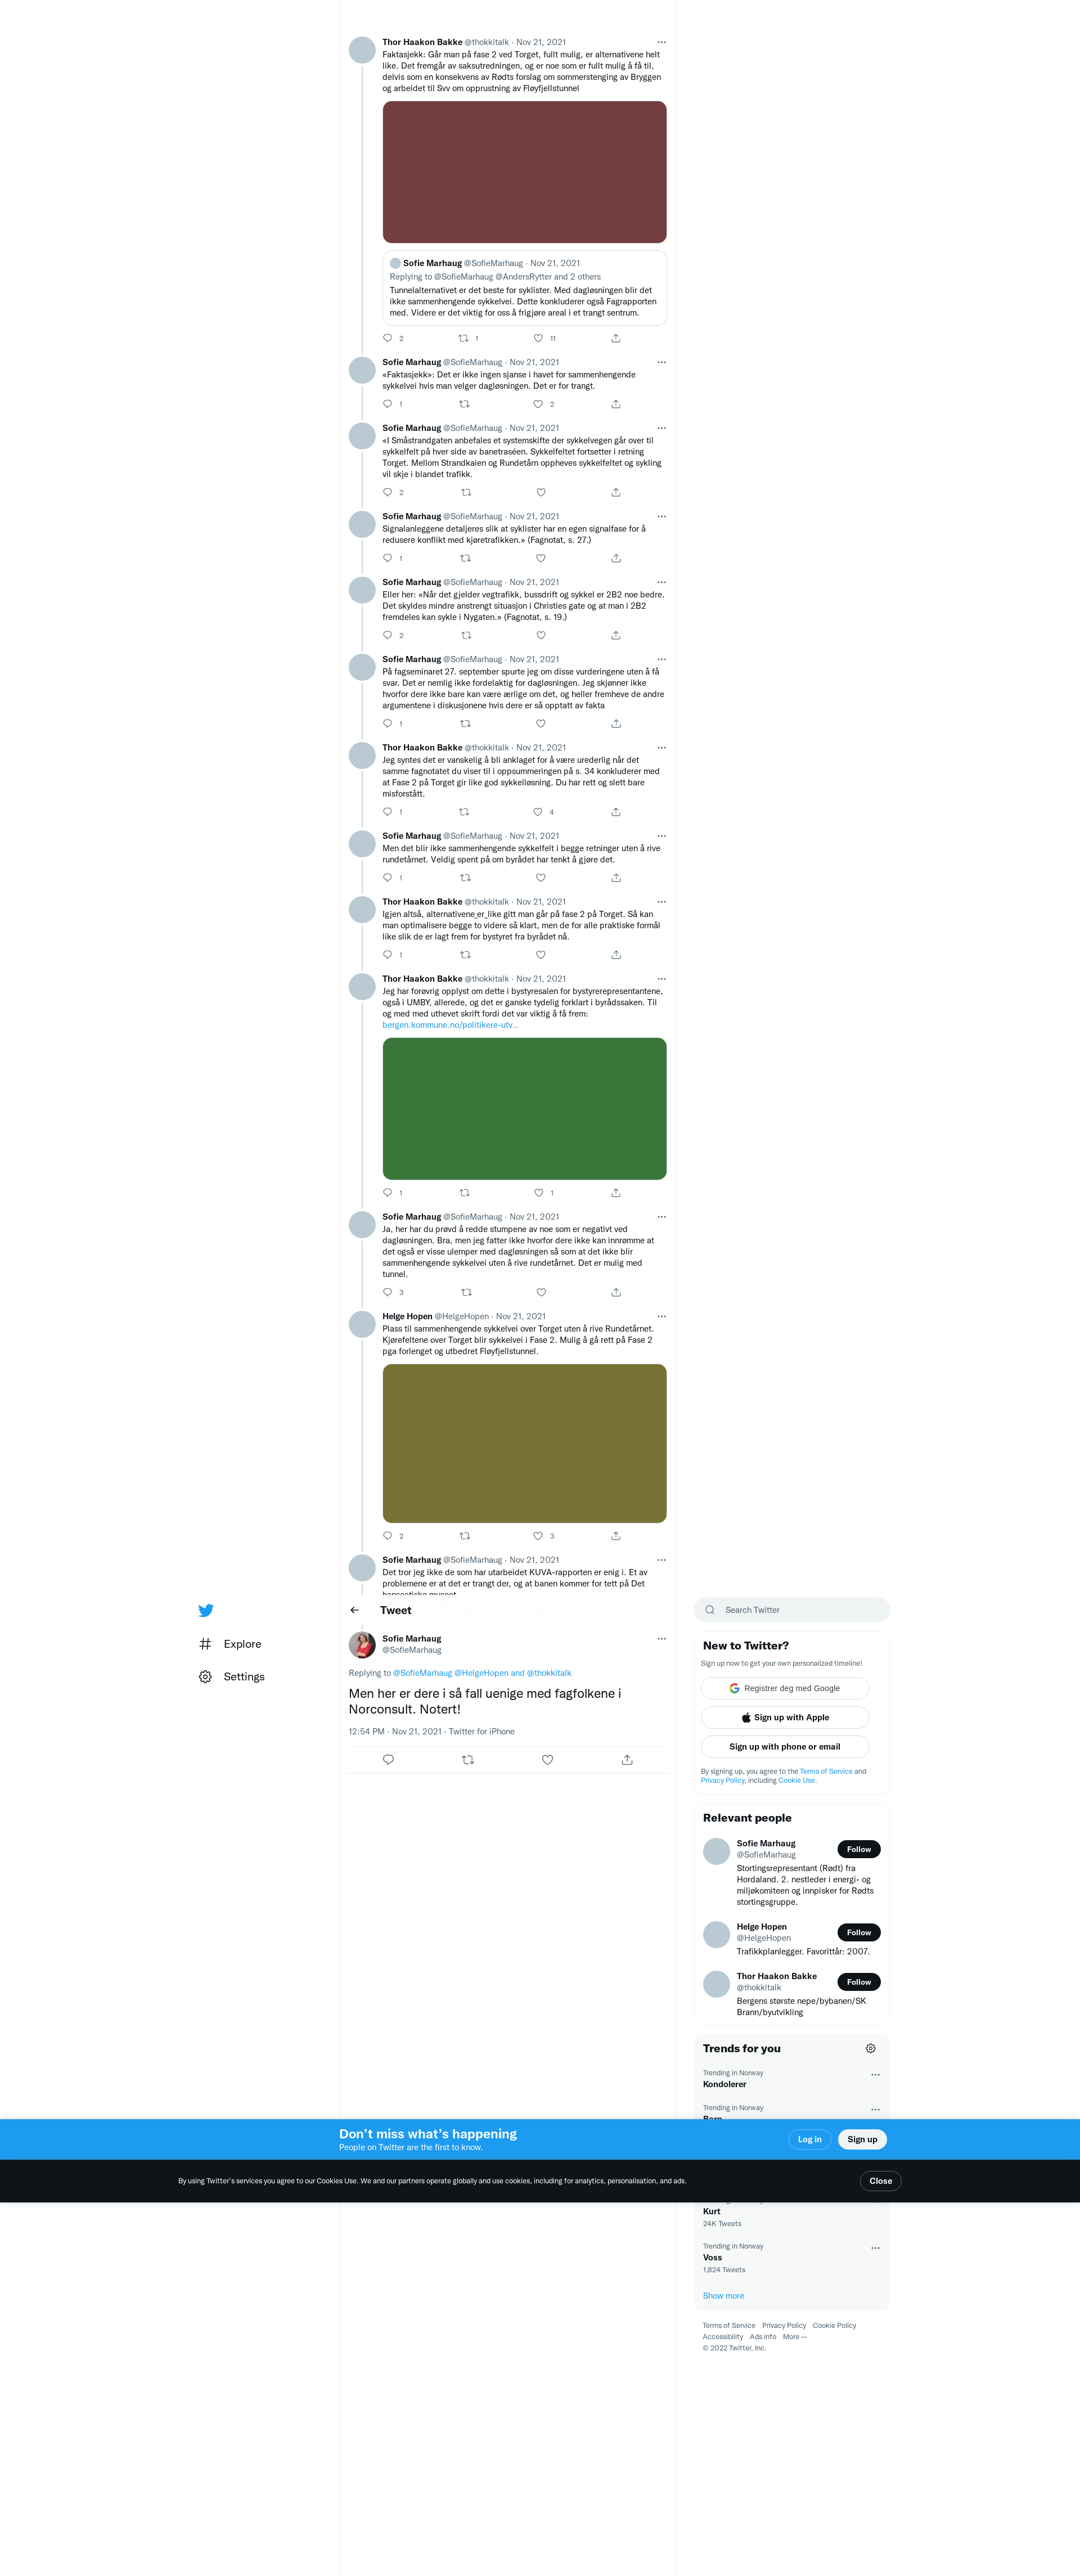Open Trends for you settings gear

pos(870,2048)
